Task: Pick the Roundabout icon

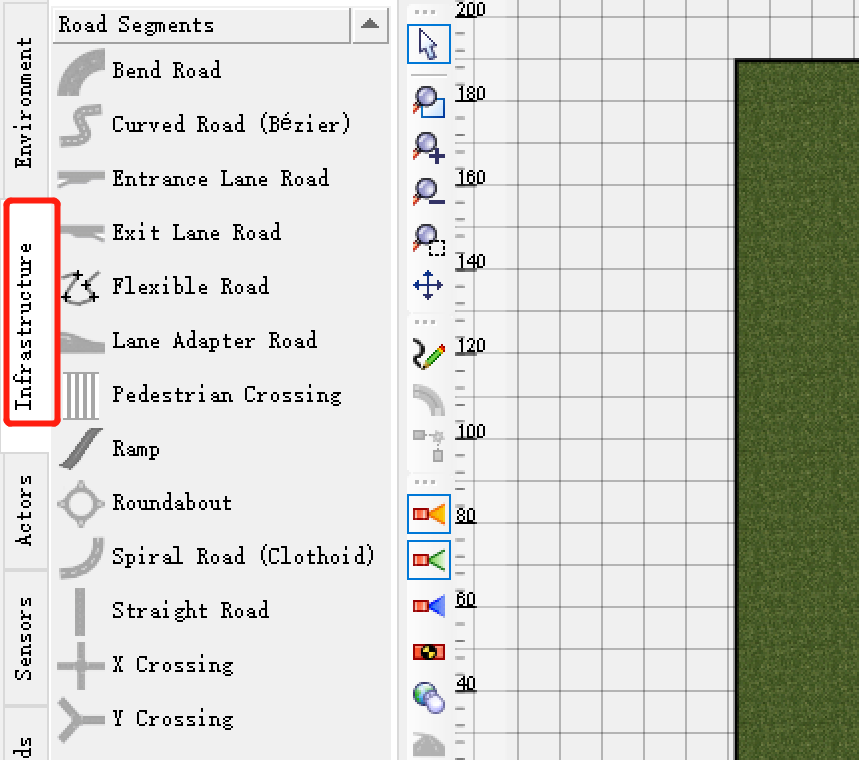Action: click(81, 504)
